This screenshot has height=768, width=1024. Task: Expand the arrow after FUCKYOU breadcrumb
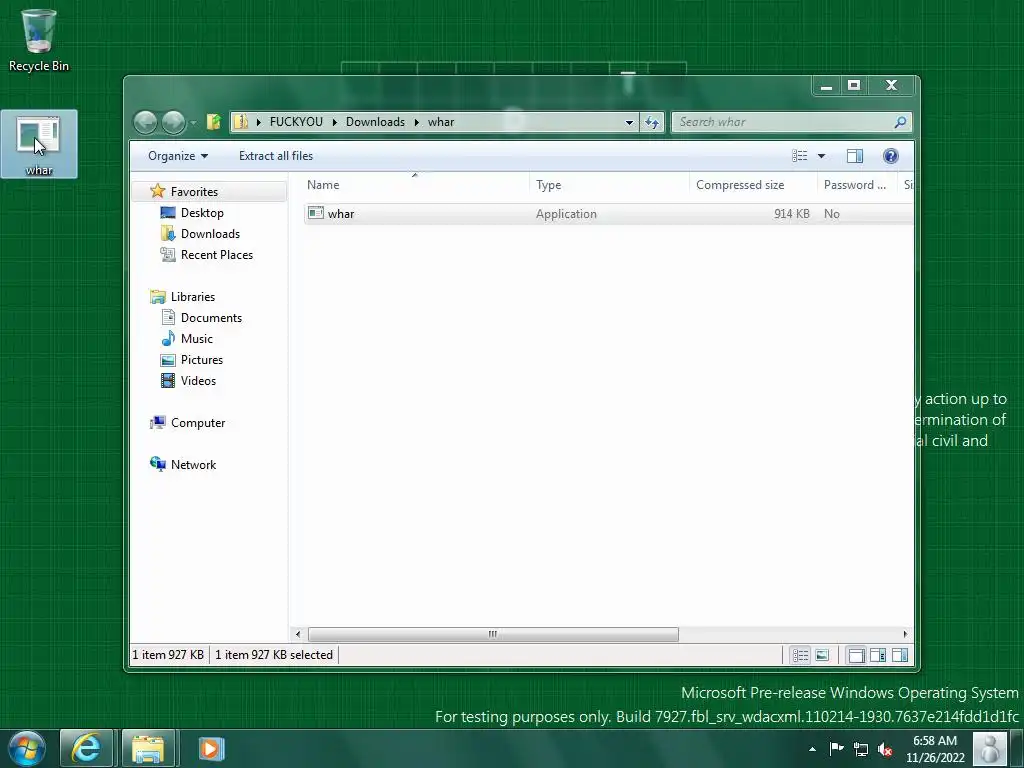pos(334,122)
